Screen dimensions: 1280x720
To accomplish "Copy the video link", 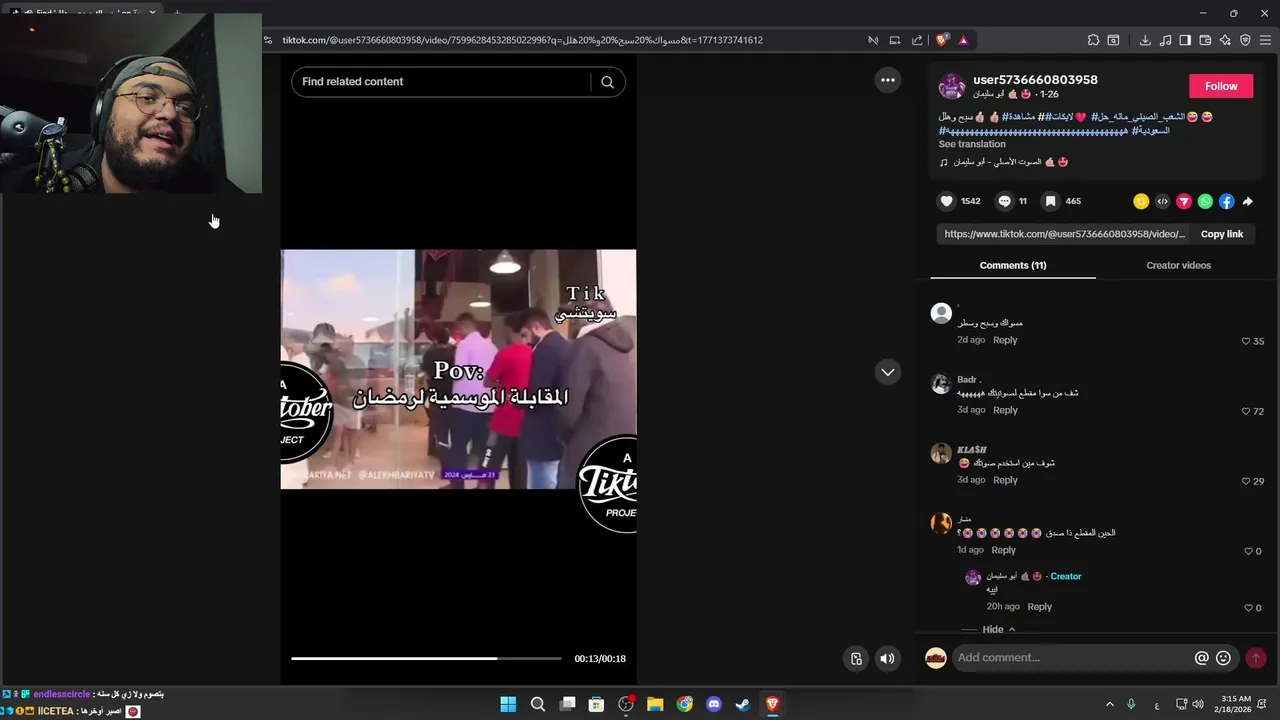I will (1221, 234).
